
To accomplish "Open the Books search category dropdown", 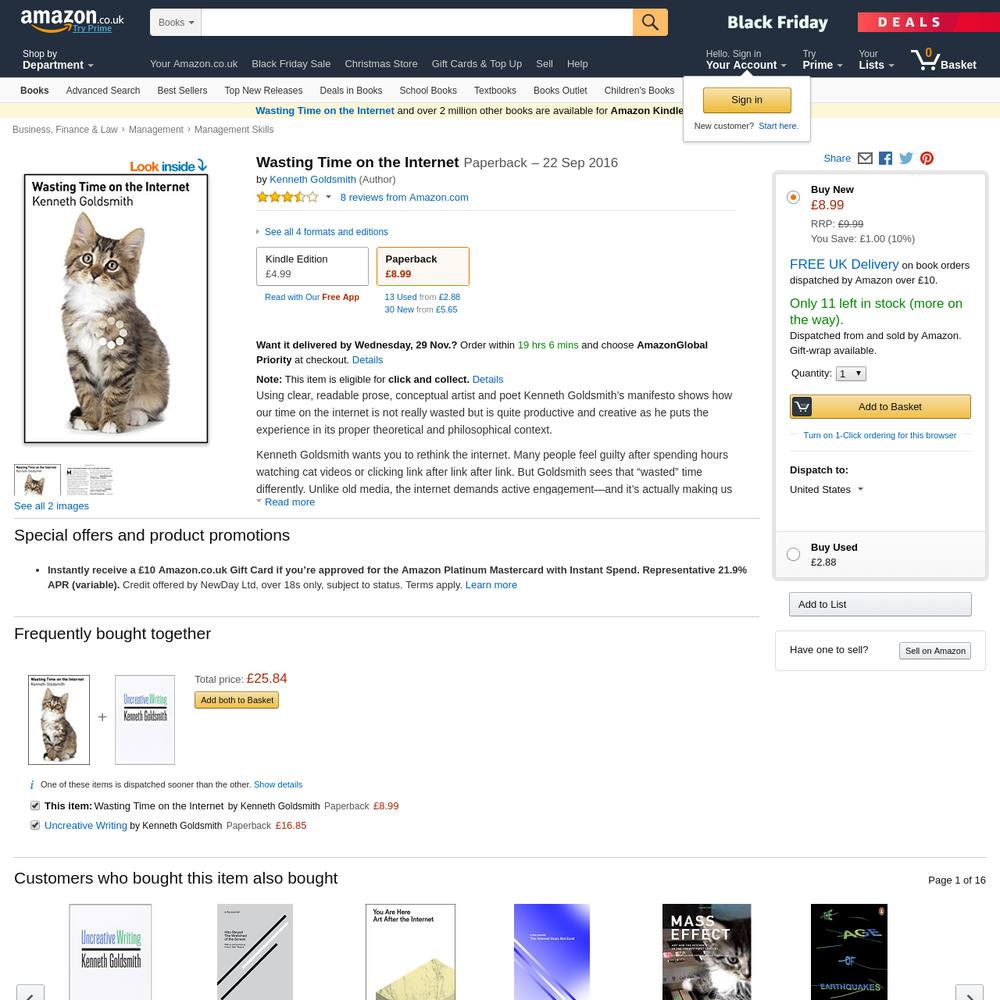I will (176, 22).
